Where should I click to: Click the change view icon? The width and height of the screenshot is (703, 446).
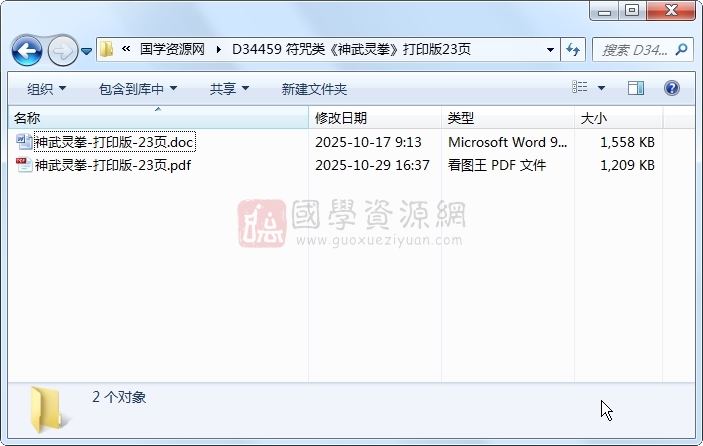click(x=580, y=89)
